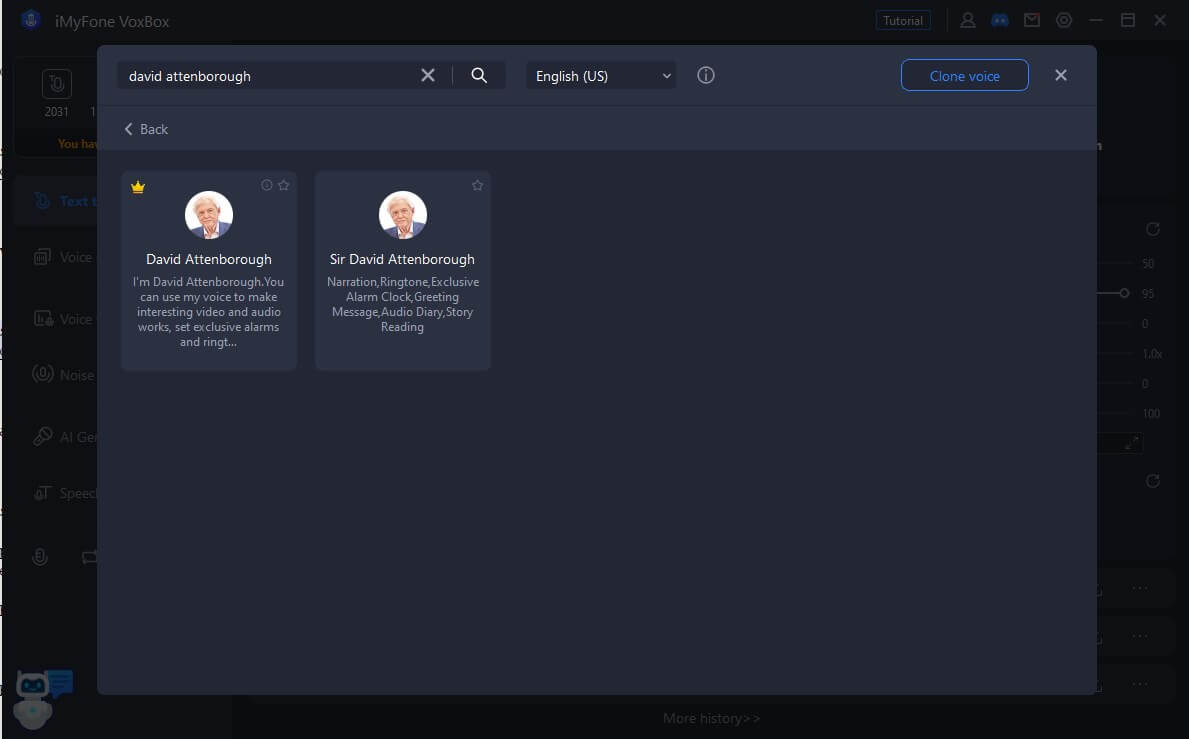The width and height of the screenshot is (1189, 739).
Task: Open the top history row three-dots menu
Action: coord(1140,588)
